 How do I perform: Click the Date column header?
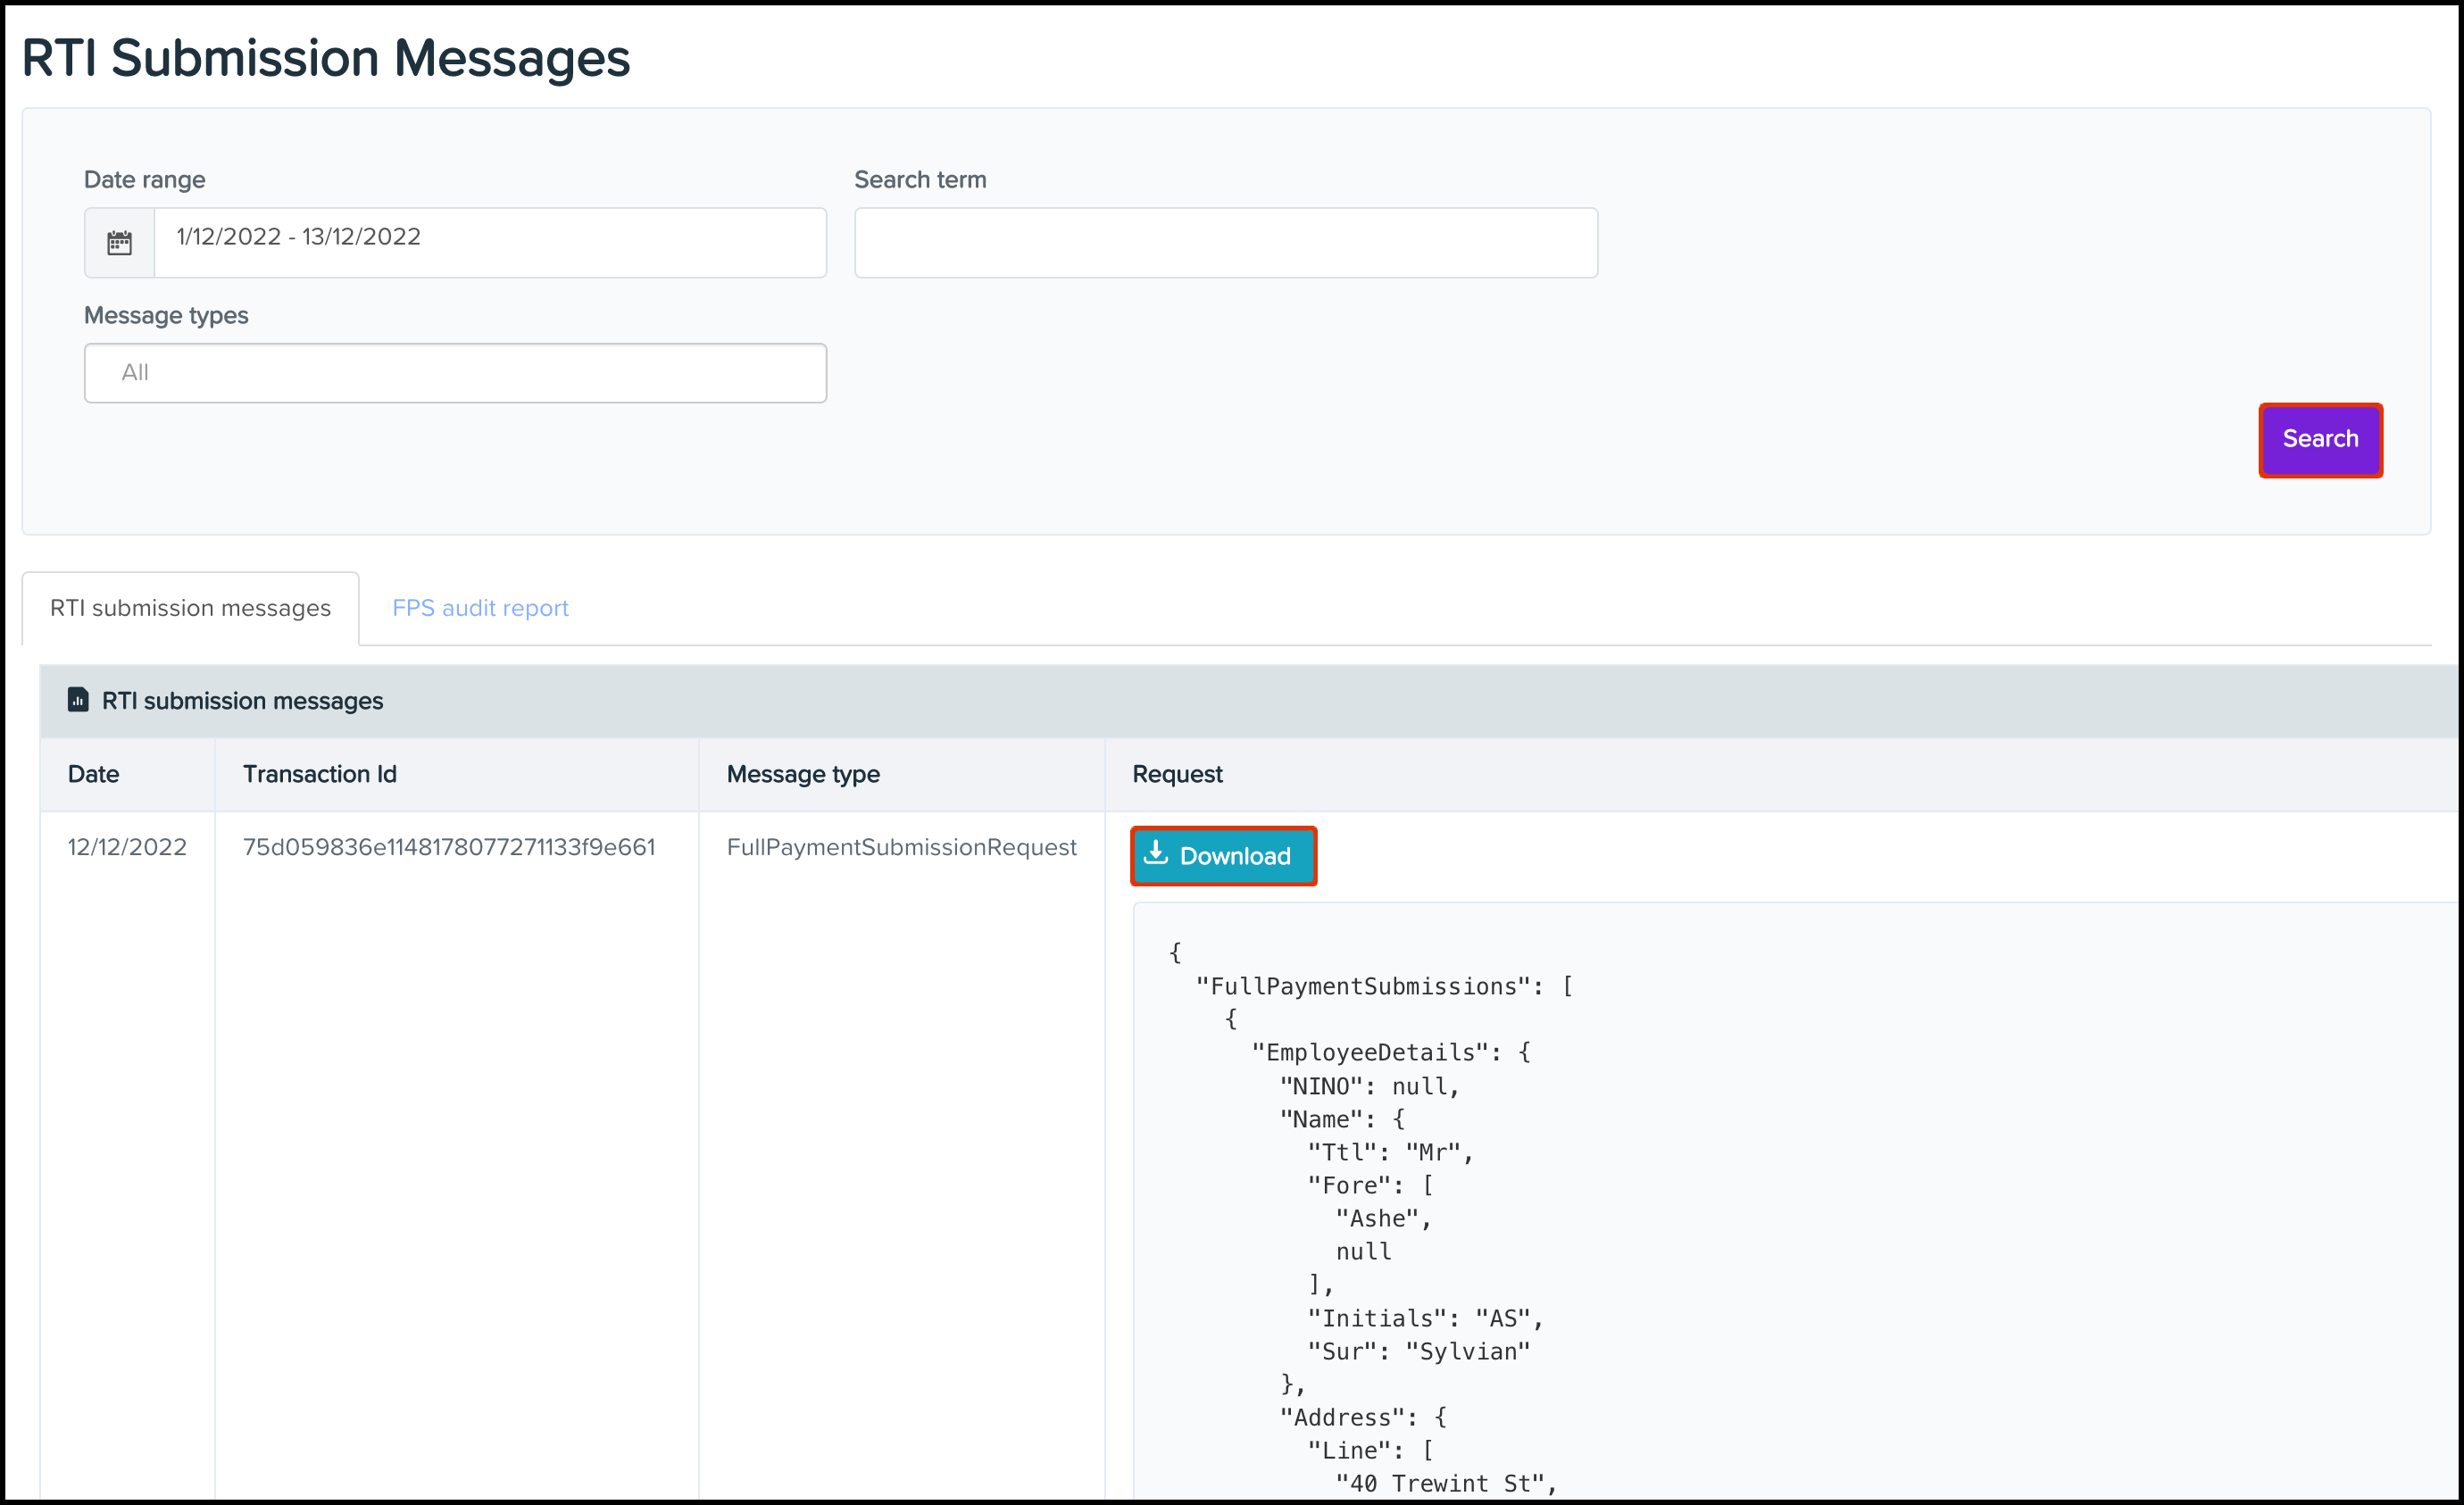click(94, 774)
